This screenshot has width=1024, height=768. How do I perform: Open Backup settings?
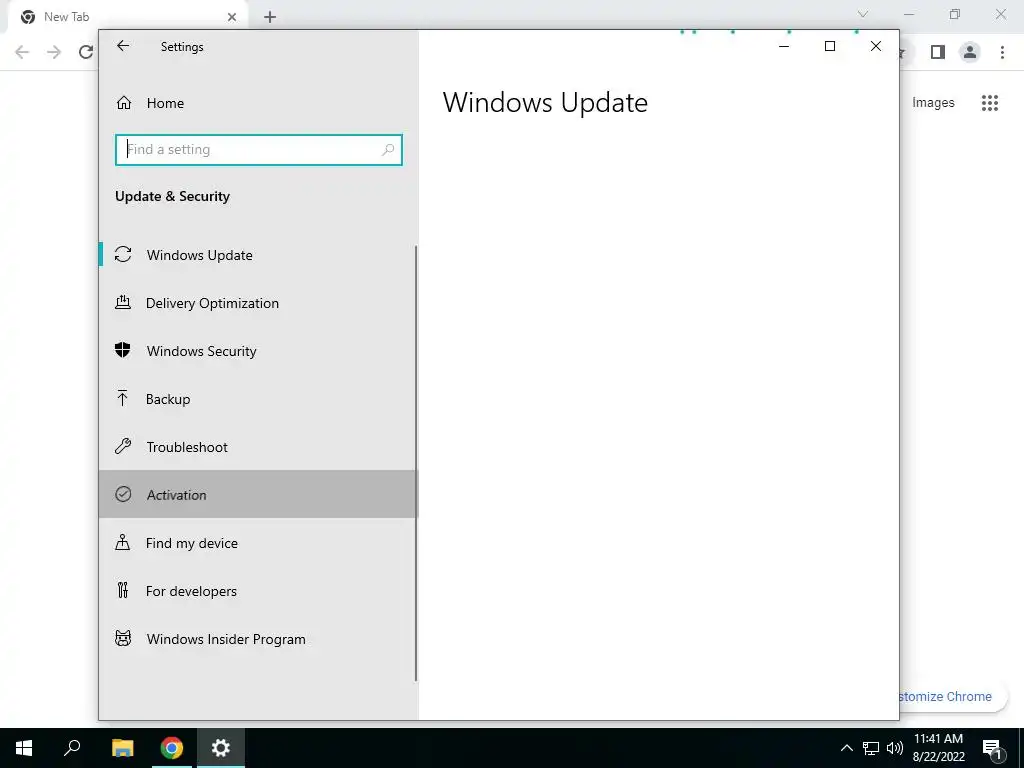(258, 399)
